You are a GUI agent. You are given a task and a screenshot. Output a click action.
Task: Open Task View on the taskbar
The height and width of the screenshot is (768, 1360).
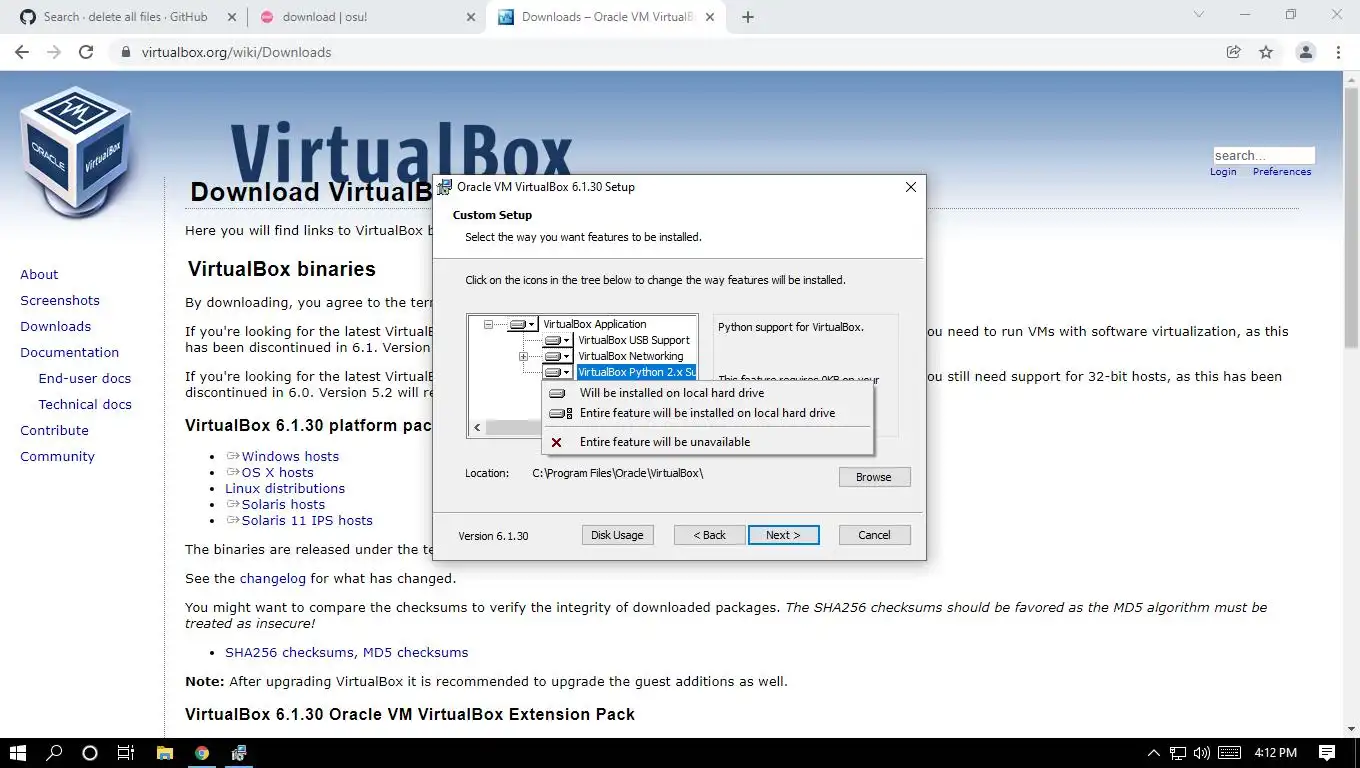125,753
